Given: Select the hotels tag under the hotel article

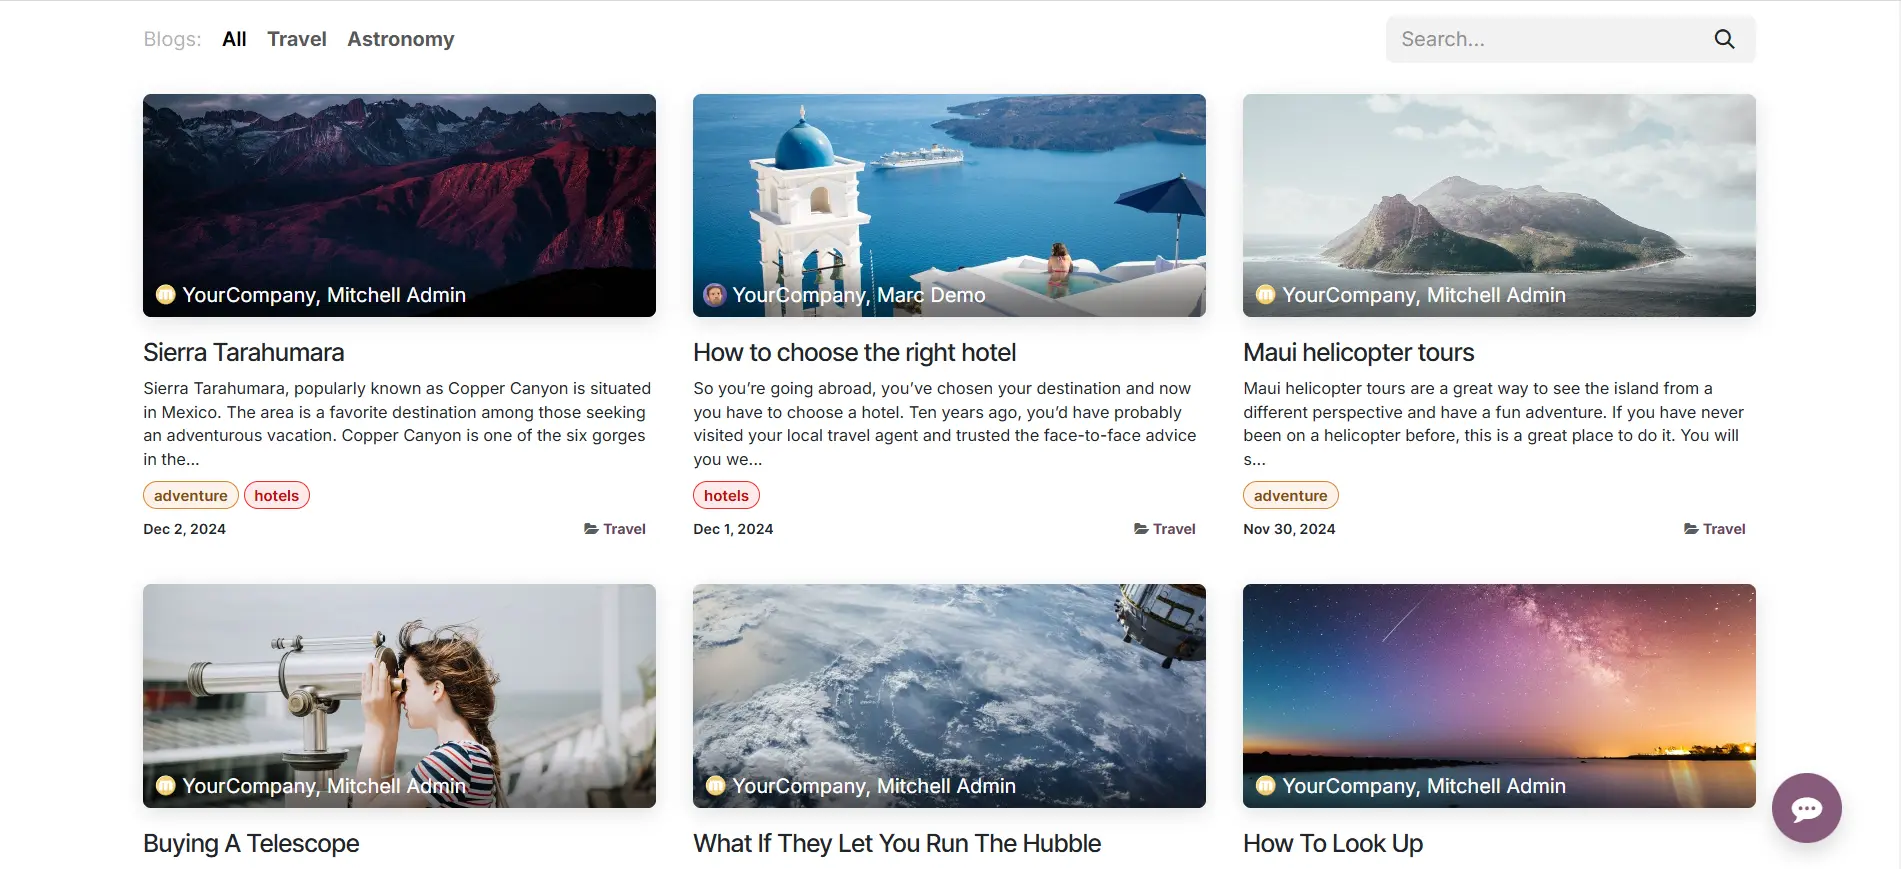Looking at the screenshot, I should 726,495.
